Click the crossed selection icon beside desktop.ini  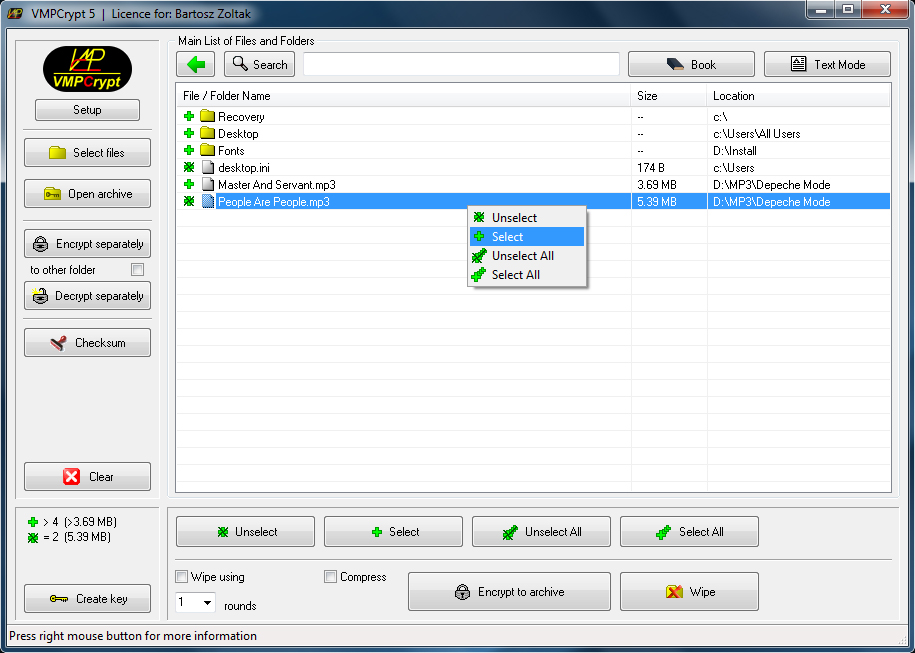(x=189, y=167)
